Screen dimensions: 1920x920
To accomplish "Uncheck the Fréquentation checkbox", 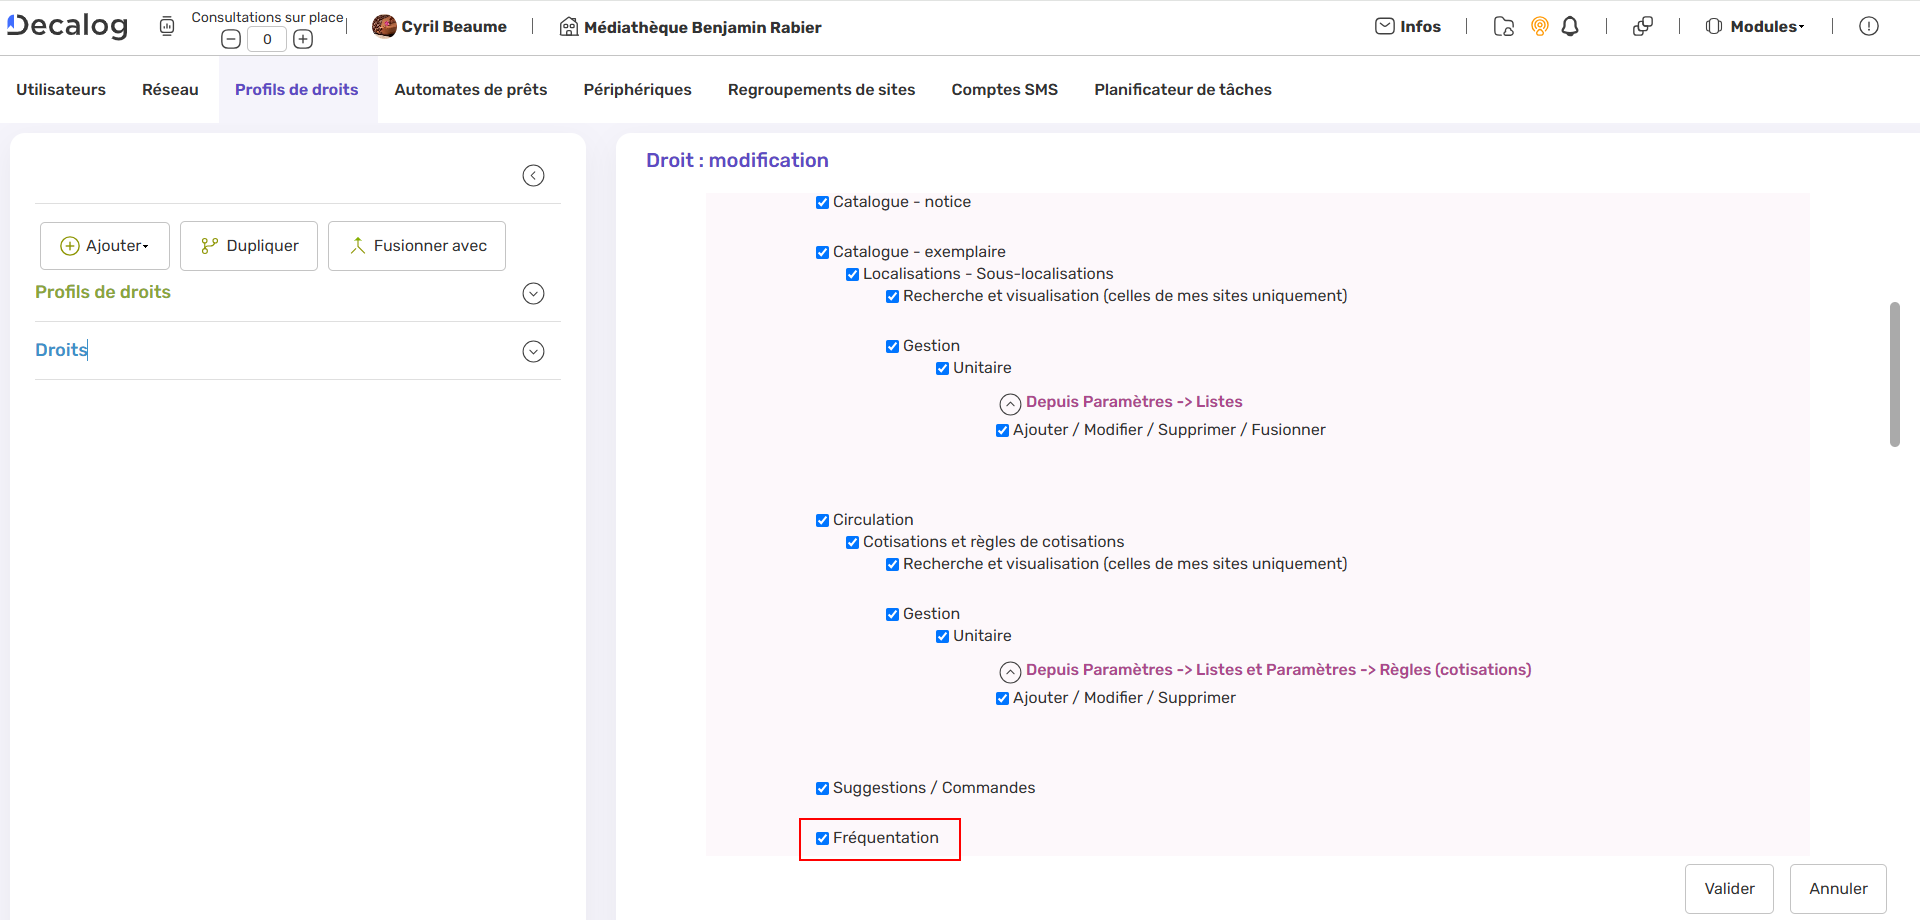I will pos(822,839).
